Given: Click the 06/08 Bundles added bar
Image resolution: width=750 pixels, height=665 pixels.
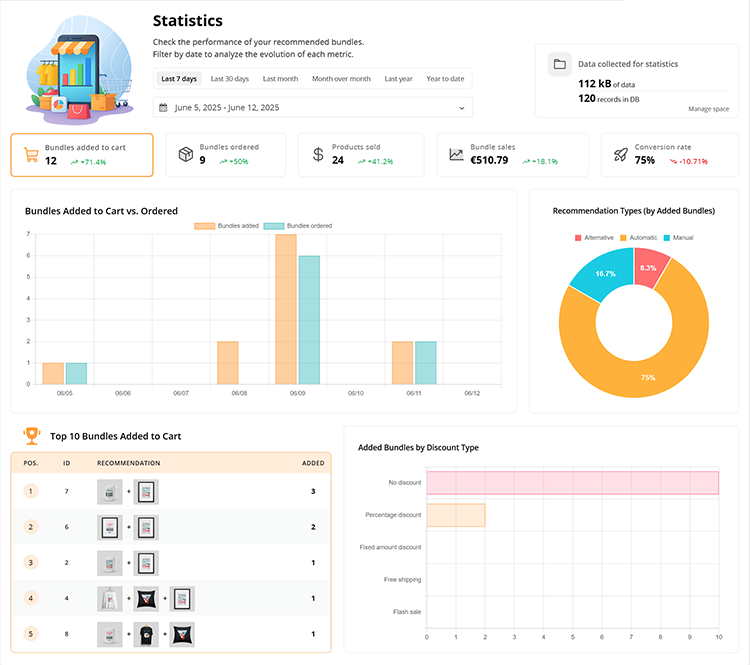Looking at the screenshot, I should tap(228, 363).
